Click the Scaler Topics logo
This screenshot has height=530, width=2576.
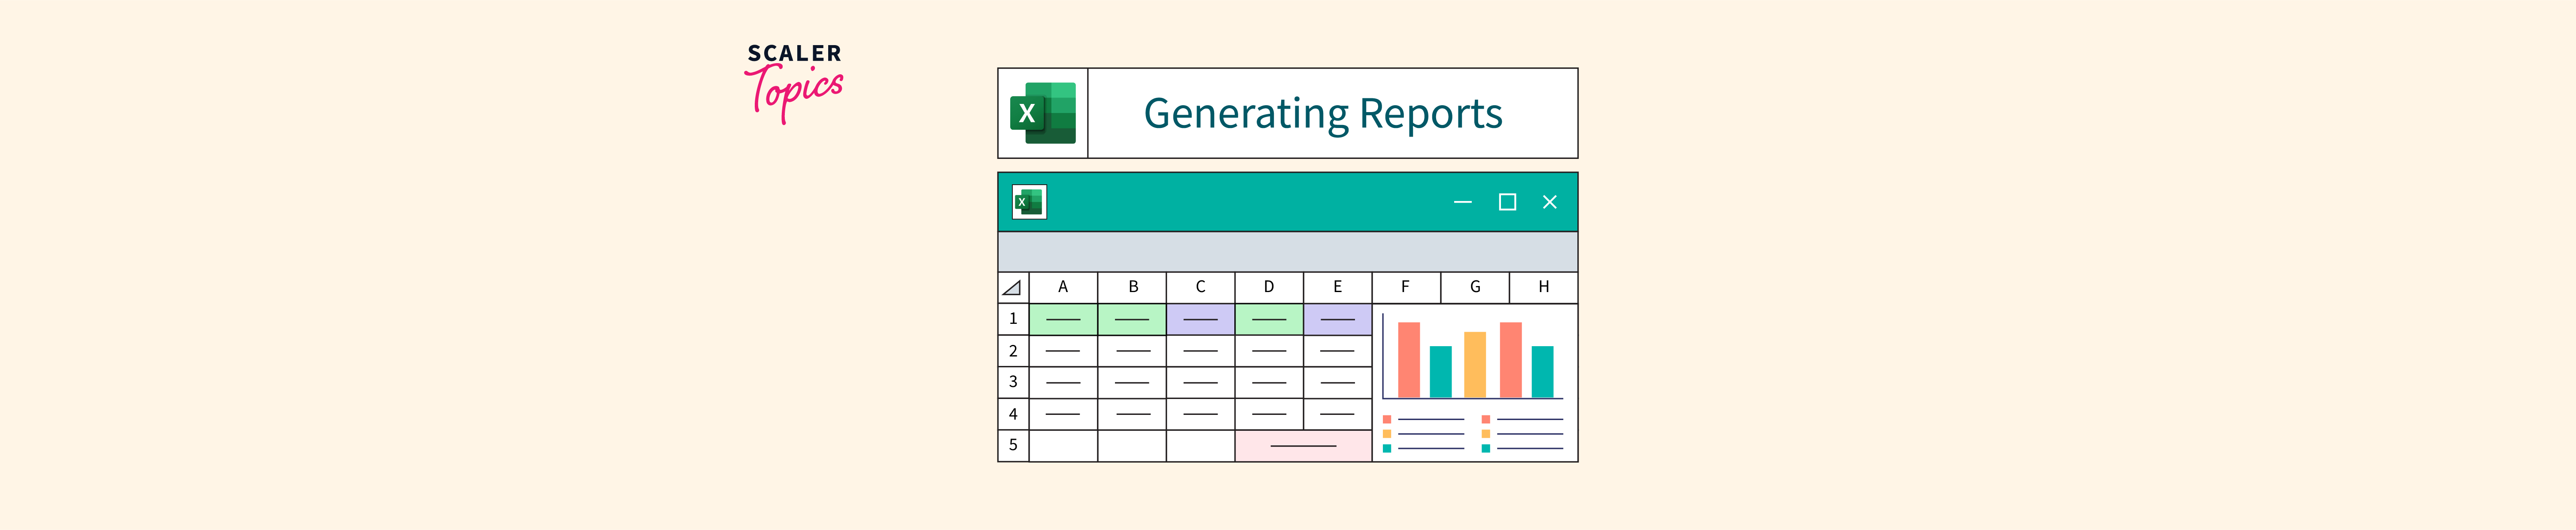pos(794,81)
